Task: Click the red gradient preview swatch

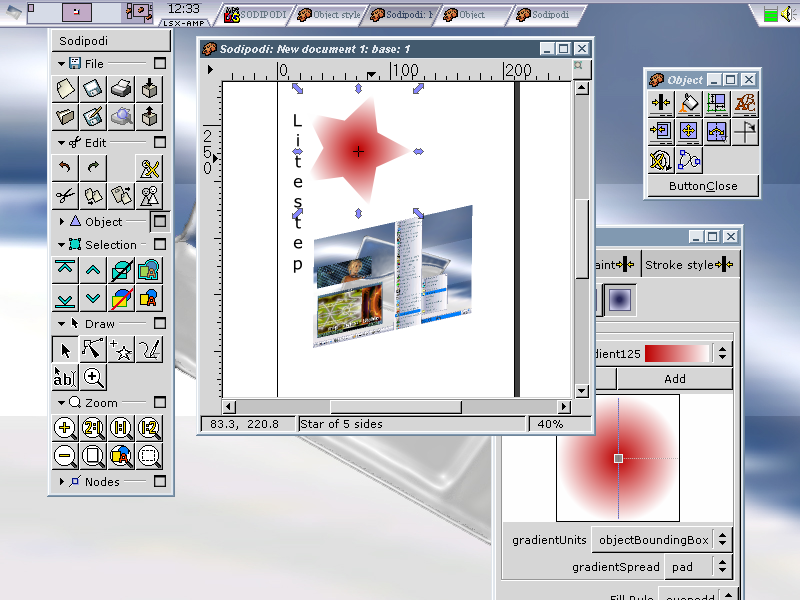Action: [677, 353]
